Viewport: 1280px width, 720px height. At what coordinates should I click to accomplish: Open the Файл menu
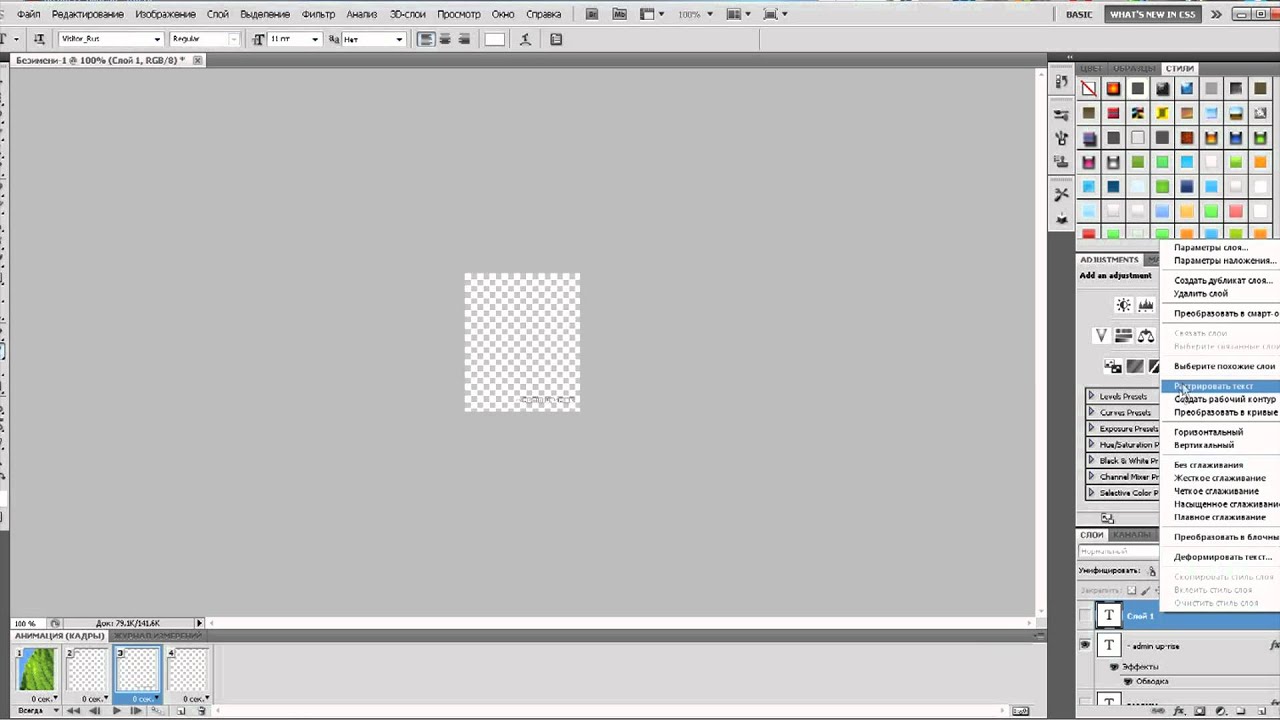point(28,15)
